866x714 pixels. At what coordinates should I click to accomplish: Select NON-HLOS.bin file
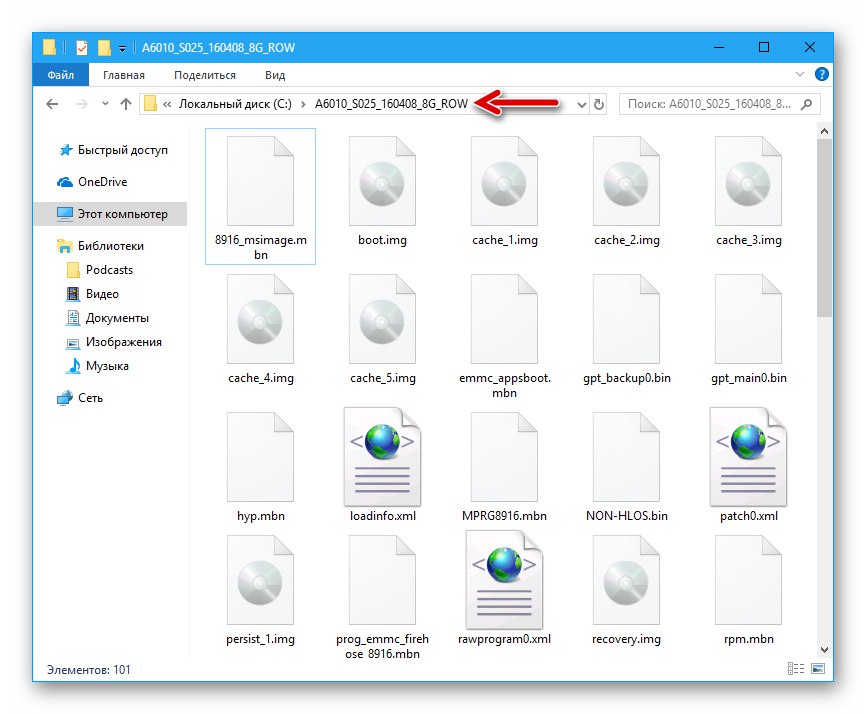click(626, 457)
